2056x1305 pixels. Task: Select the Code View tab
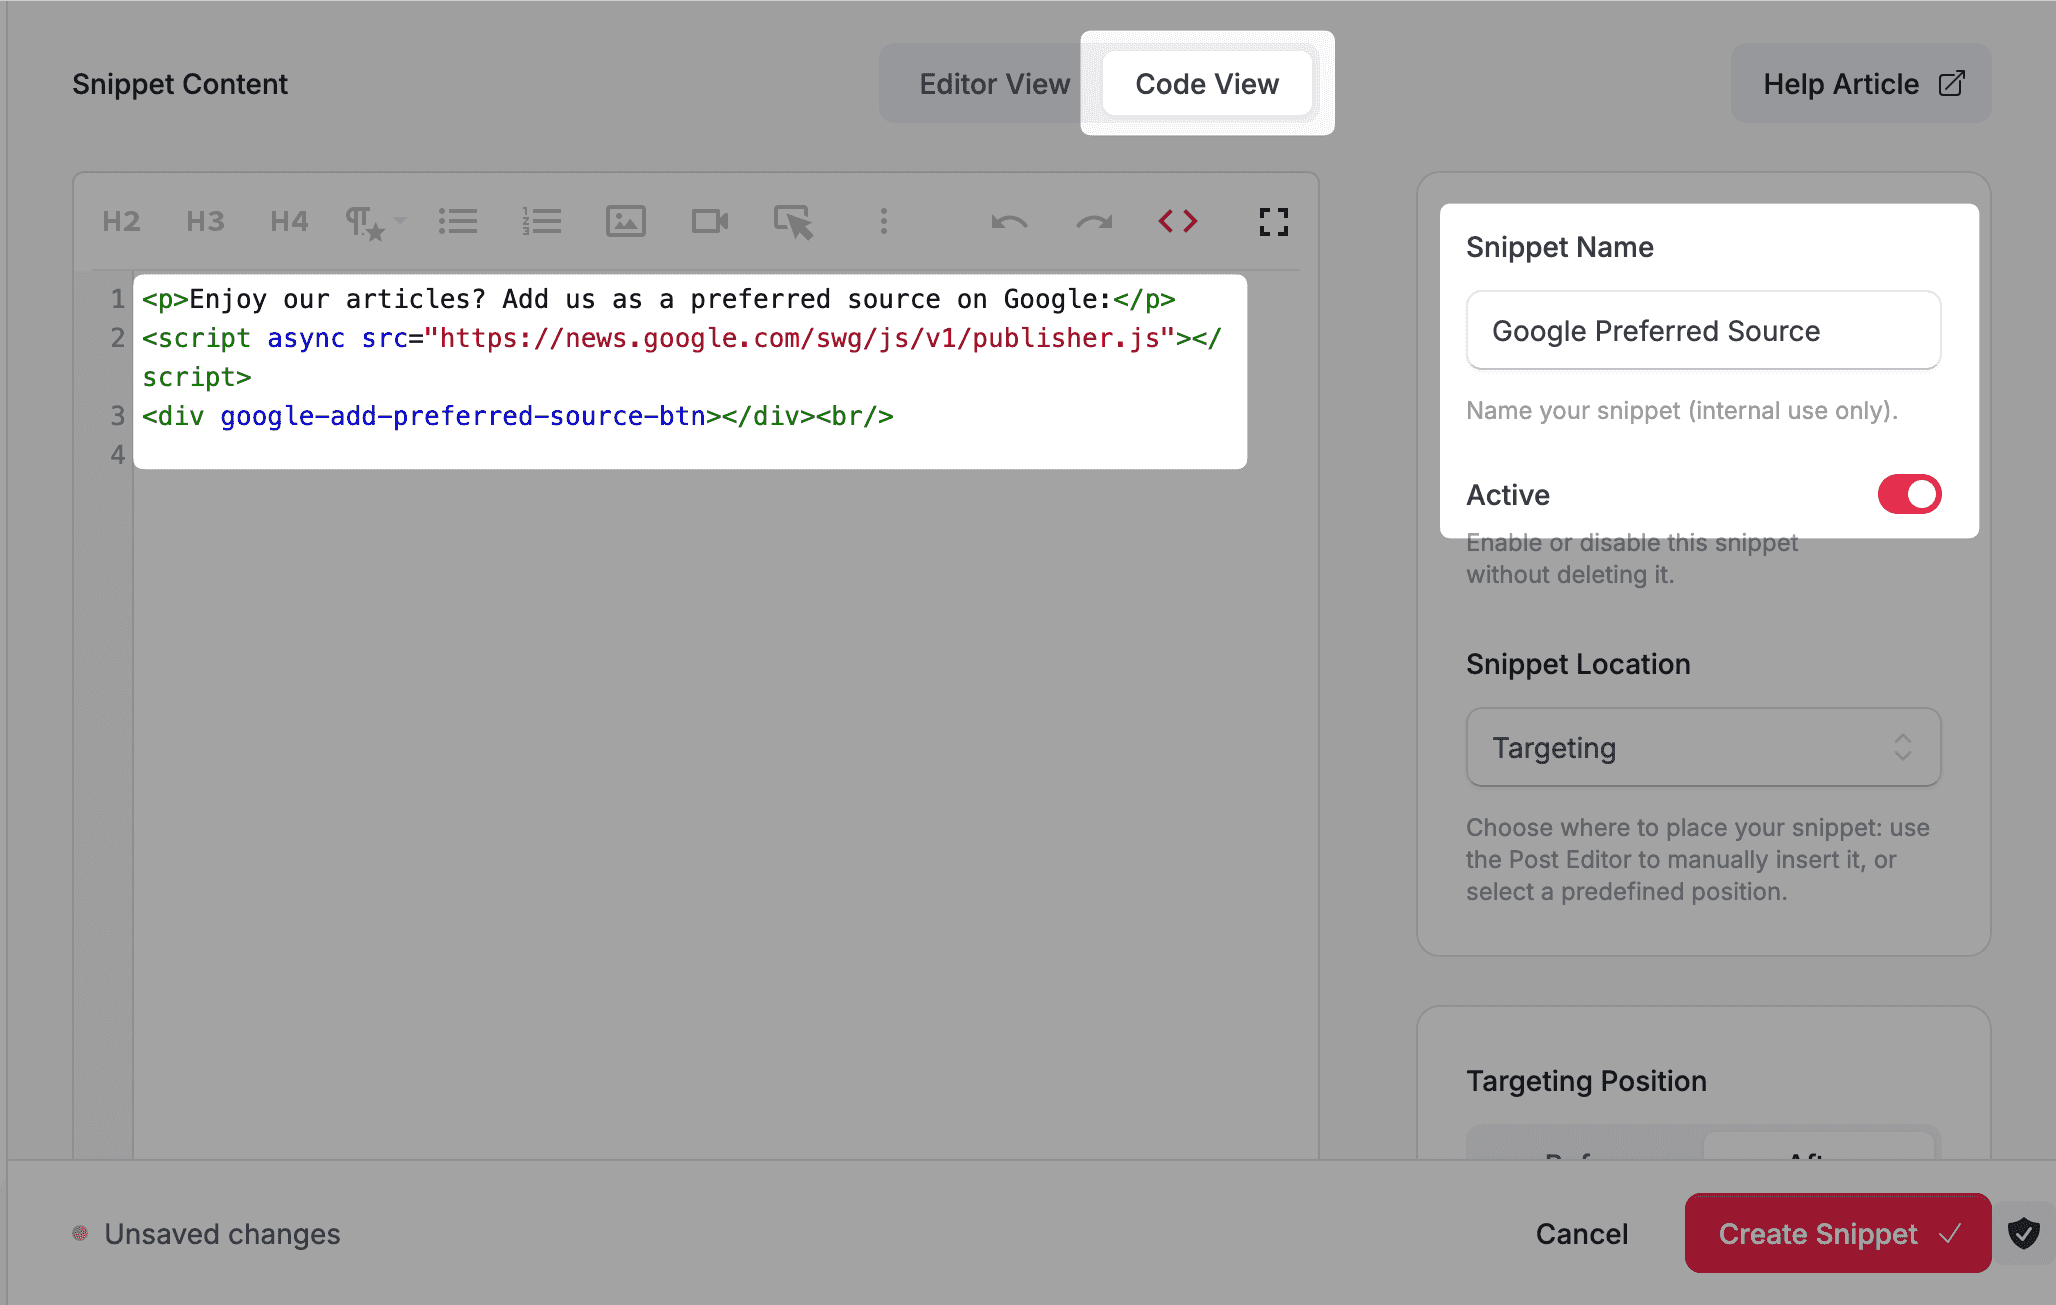1207,84
